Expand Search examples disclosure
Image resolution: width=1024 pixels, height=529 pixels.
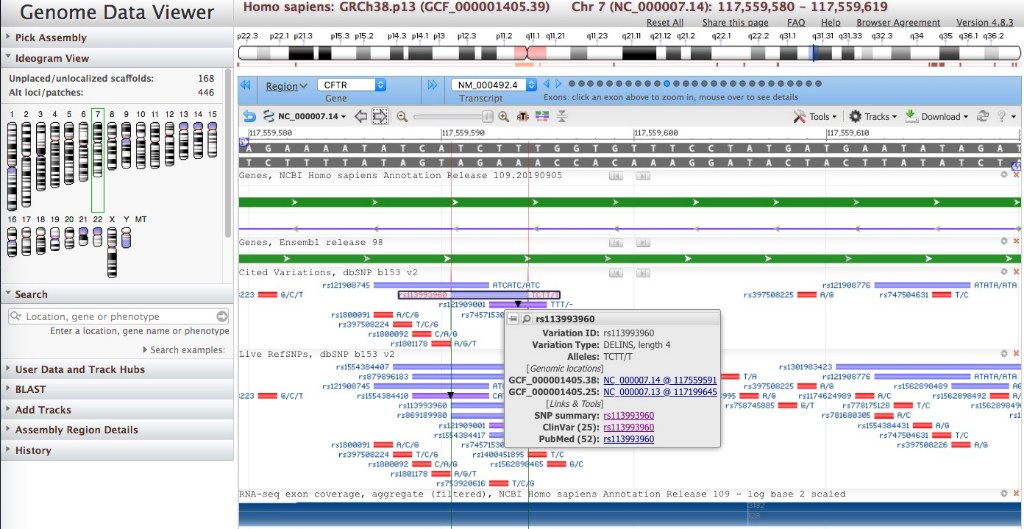pyautogui.click(x=184, y=350)
